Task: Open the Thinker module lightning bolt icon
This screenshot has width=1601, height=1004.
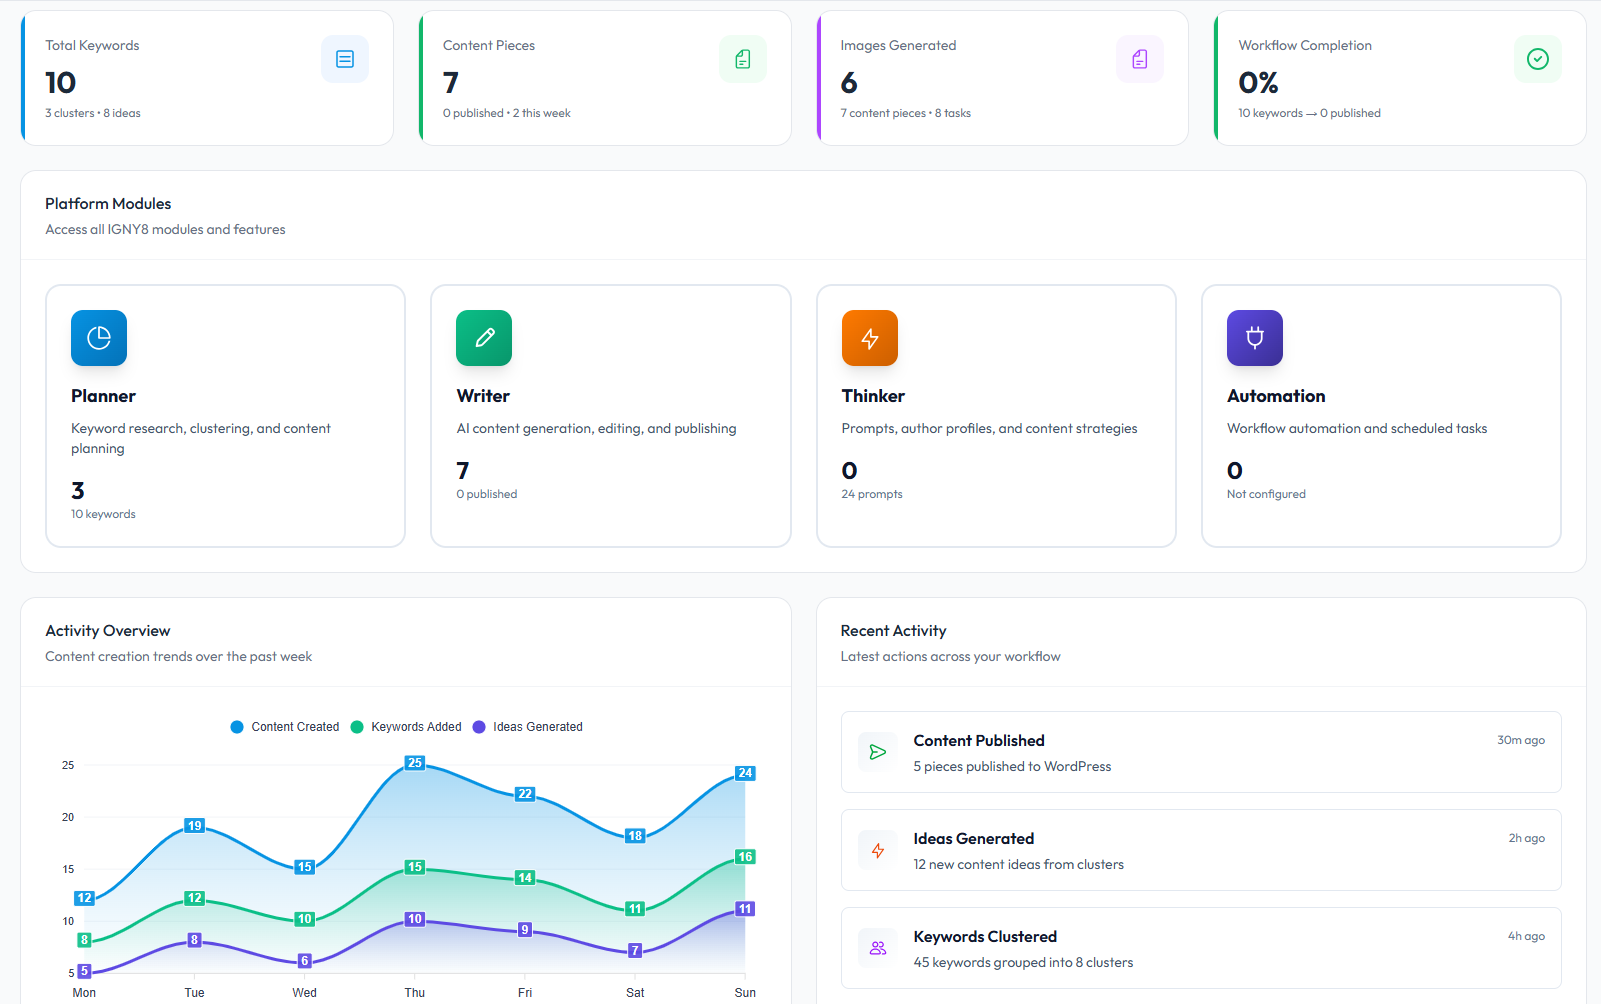Action: [870, 338]
